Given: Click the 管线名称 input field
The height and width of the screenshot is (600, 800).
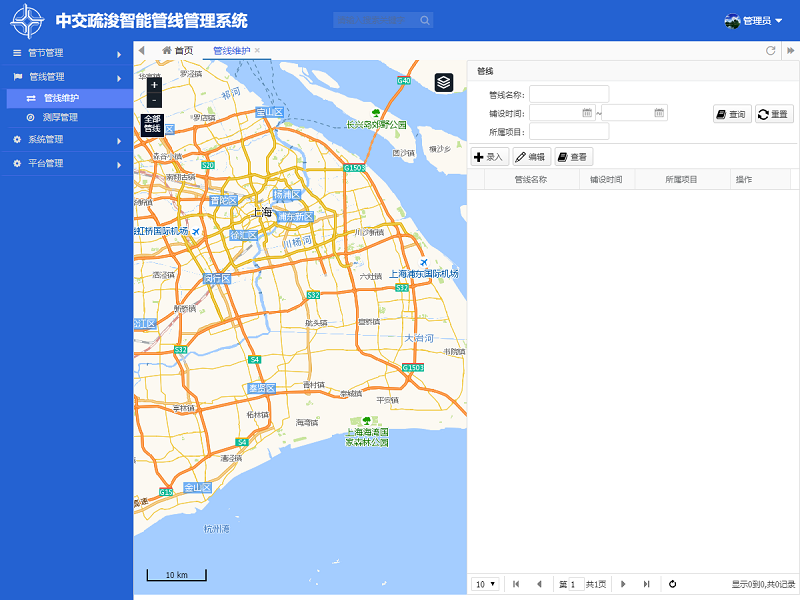Looking at the screenshot, I should (x=569, y=94).
